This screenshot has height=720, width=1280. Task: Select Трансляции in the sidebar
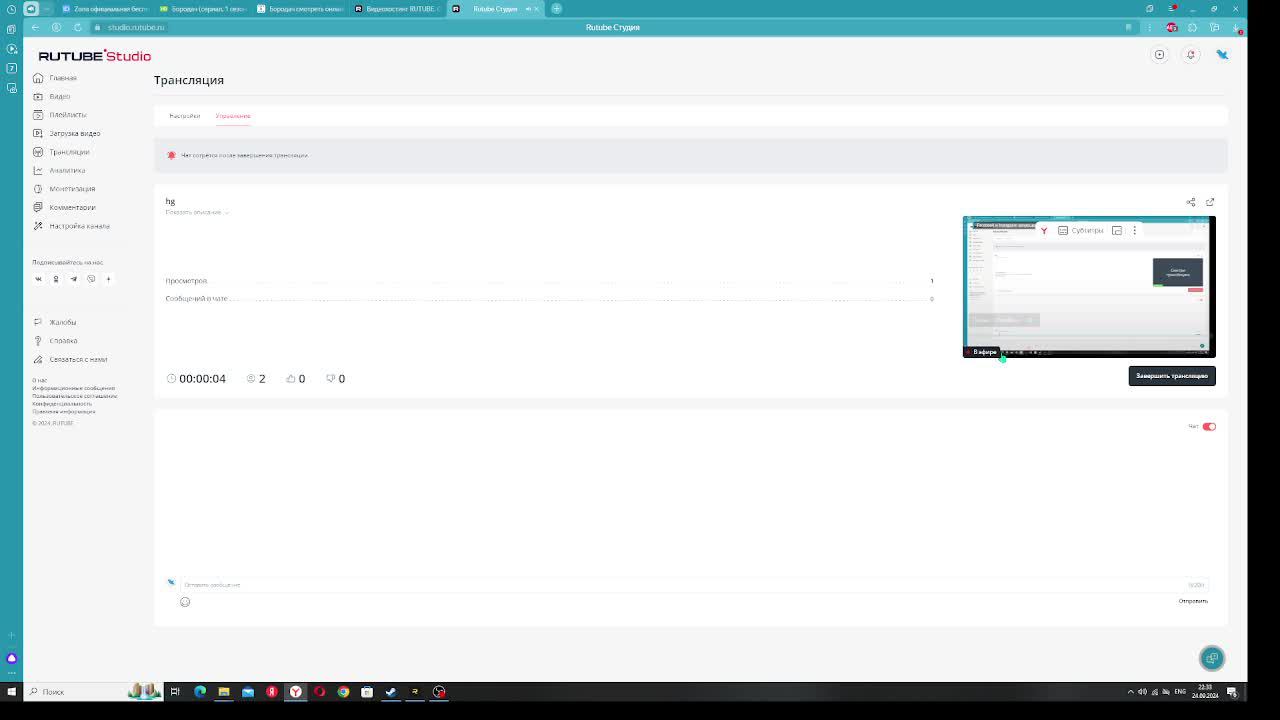coord(69,152)
